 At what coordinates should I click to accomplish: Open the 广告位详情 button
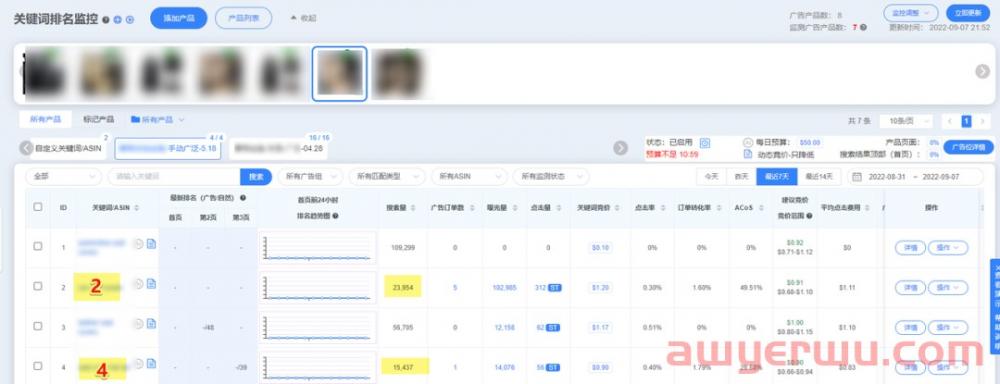click(968, 147)
